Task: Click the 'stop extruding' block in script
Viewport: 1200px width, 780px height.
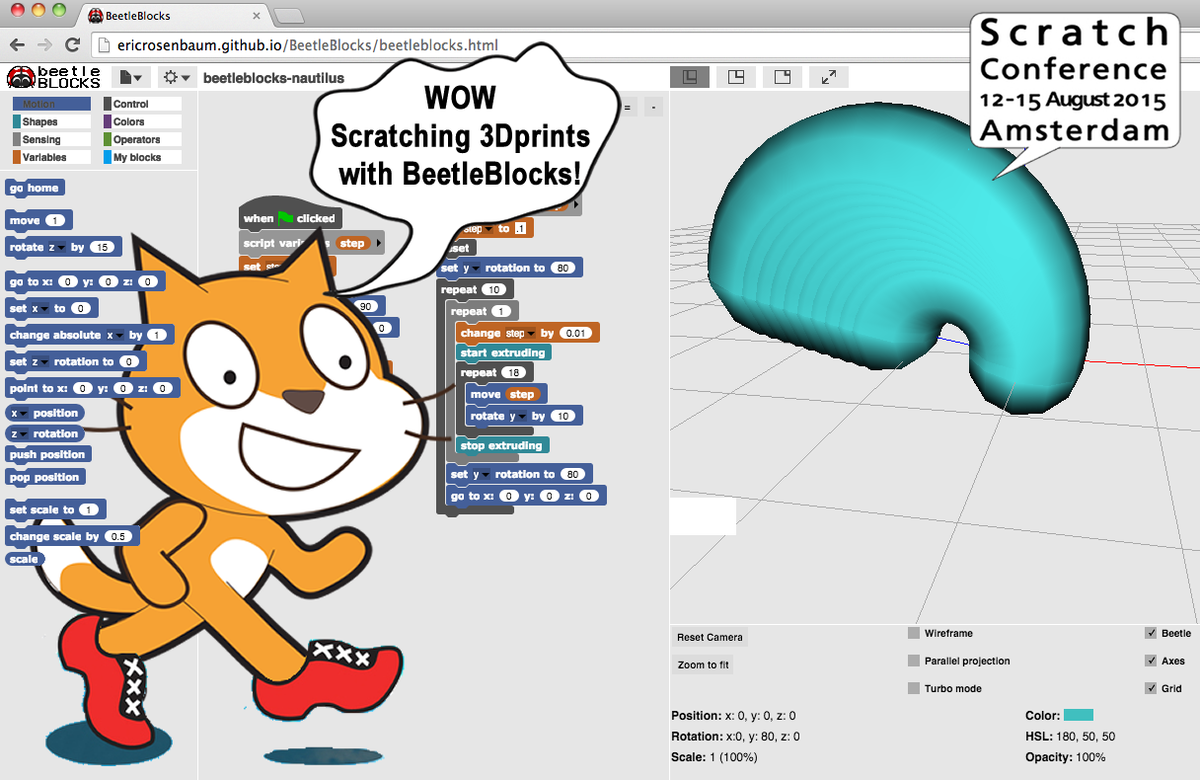Action: [501, 445]
